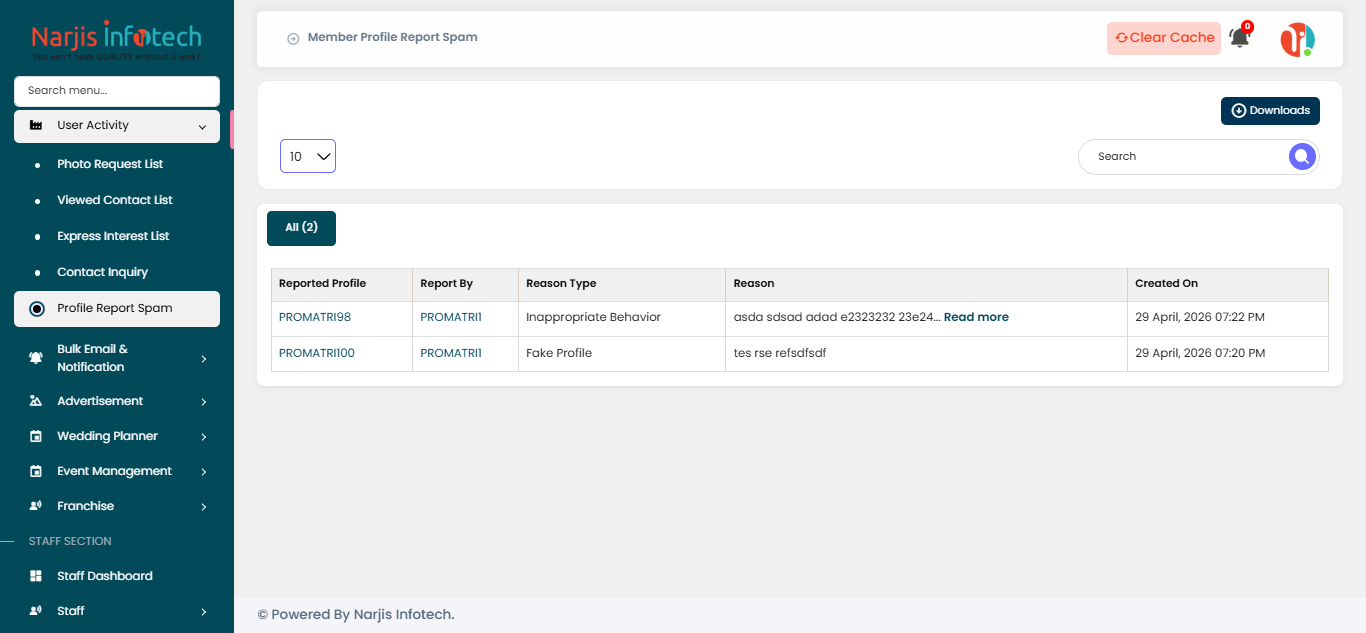Open Viewed Contact List

pyautogui.click(x=115, y=200)
